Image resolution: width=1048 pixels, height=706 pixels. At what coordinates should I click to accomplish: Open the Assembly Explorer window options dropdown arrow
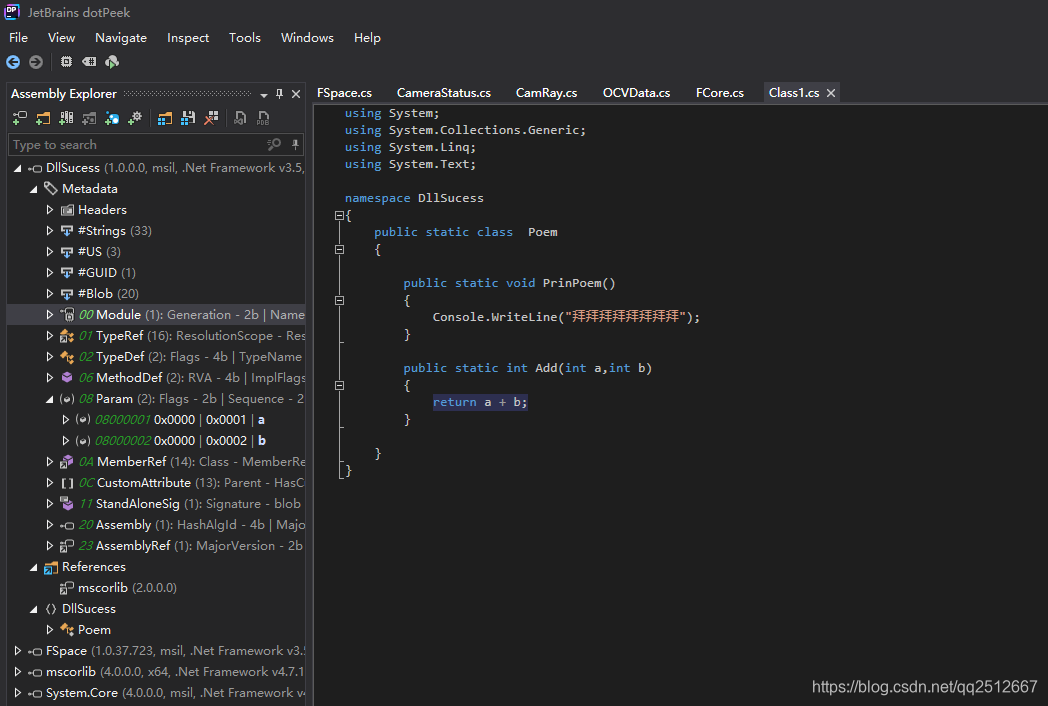pos(264,95)
